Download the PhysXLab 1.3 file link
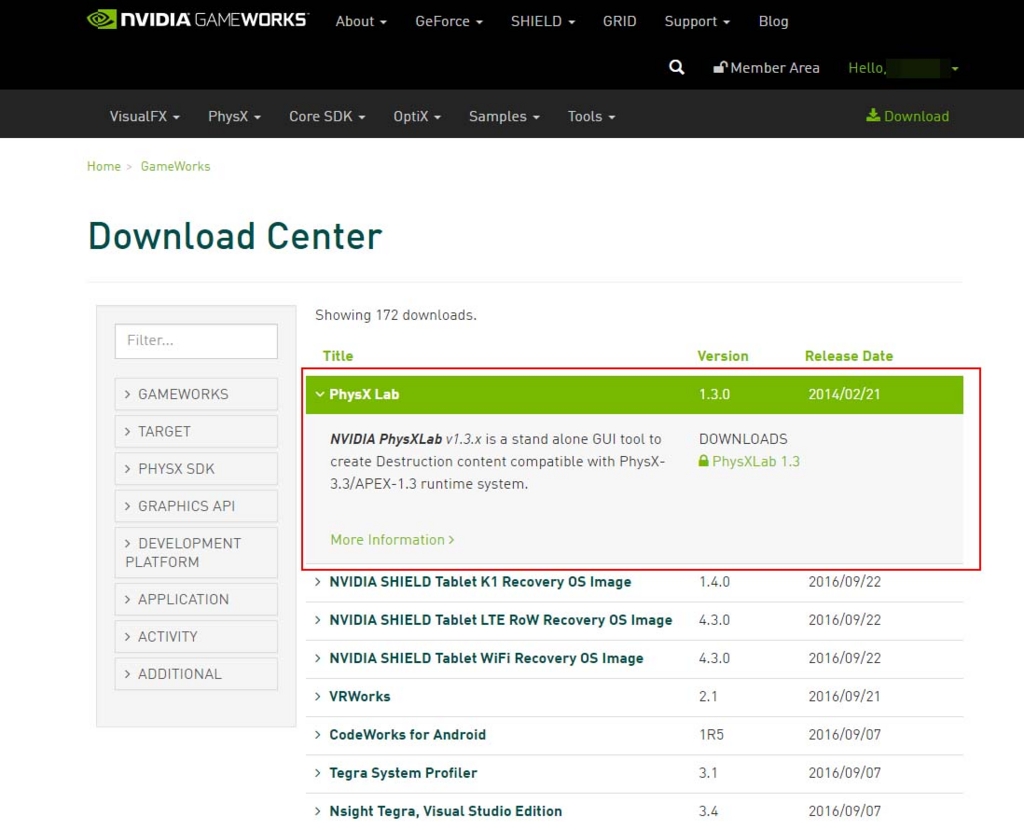This screenshot has height=830, width=1024. [x=756, y=461]
